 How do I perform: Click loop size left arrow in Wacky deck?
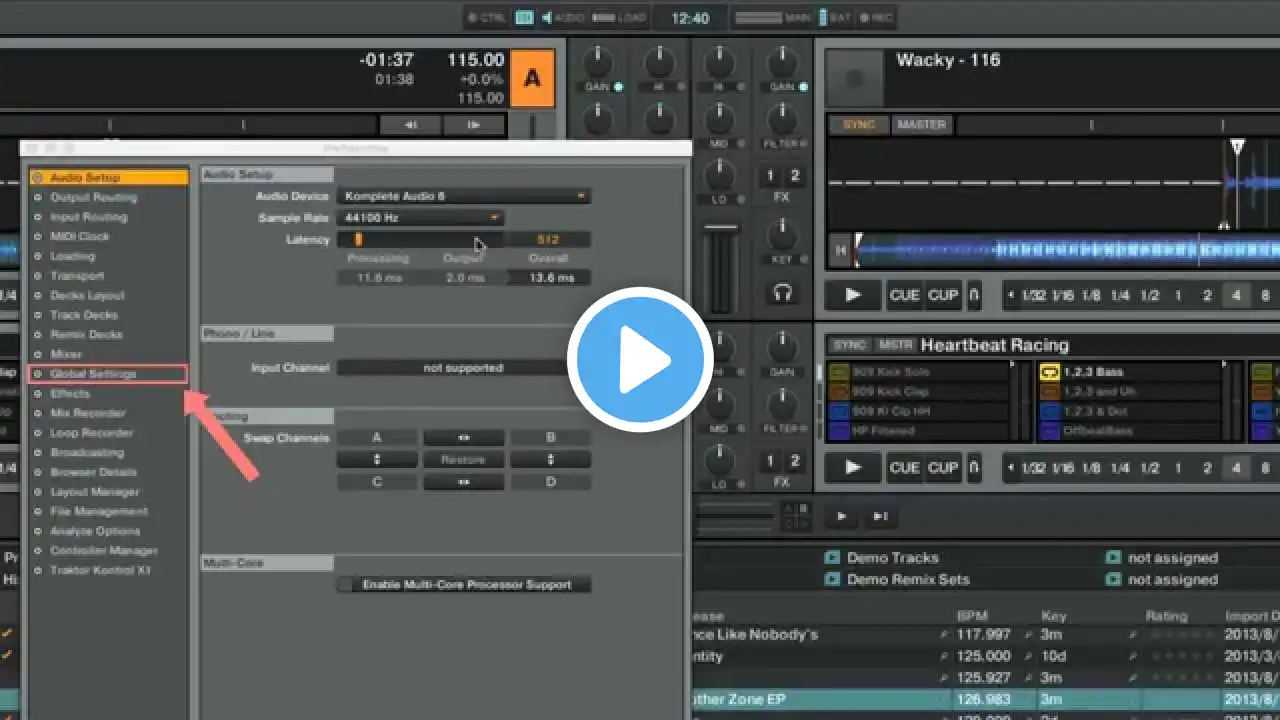click(x=1009, y=296)
